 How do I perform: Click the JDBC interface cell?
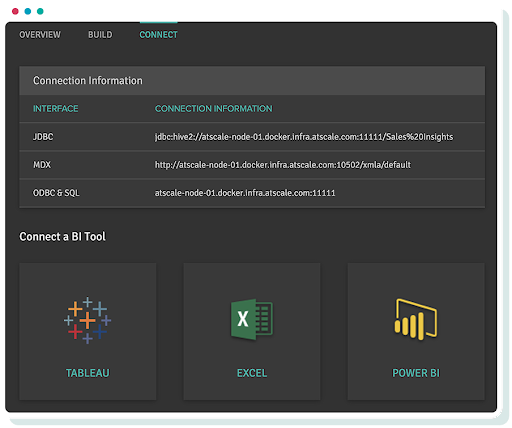[x=43, y=137]
